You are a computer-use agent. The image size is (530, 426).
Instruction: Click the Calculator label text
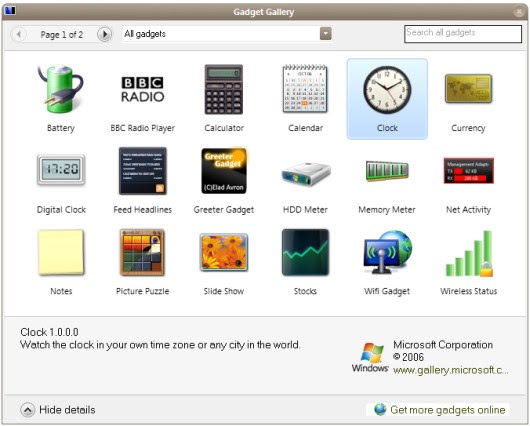(224, 128)
